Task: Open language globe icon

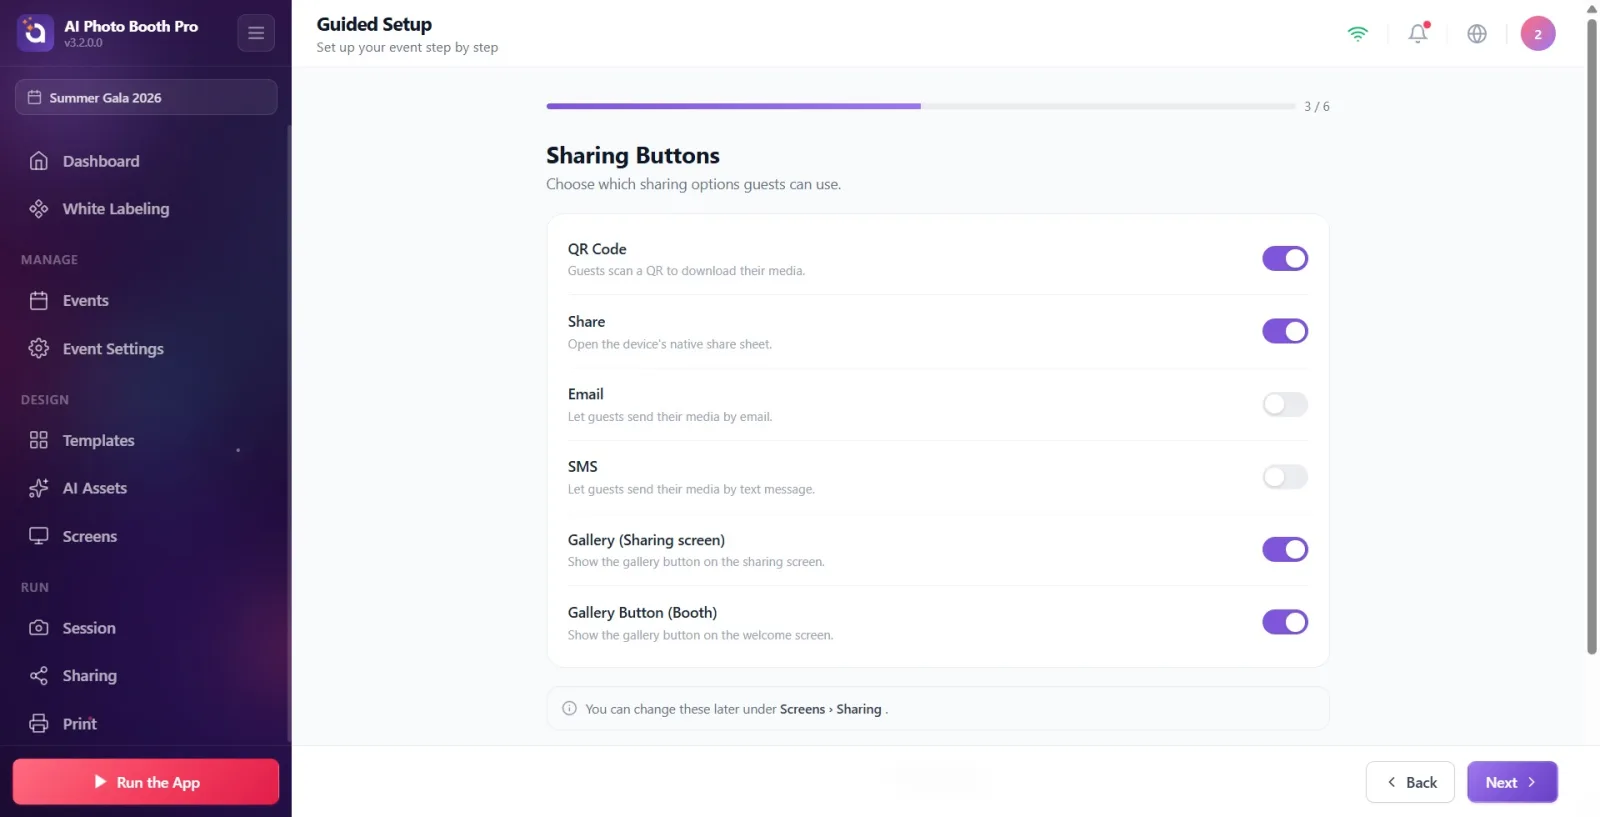Action: [x=1477, y=33]
